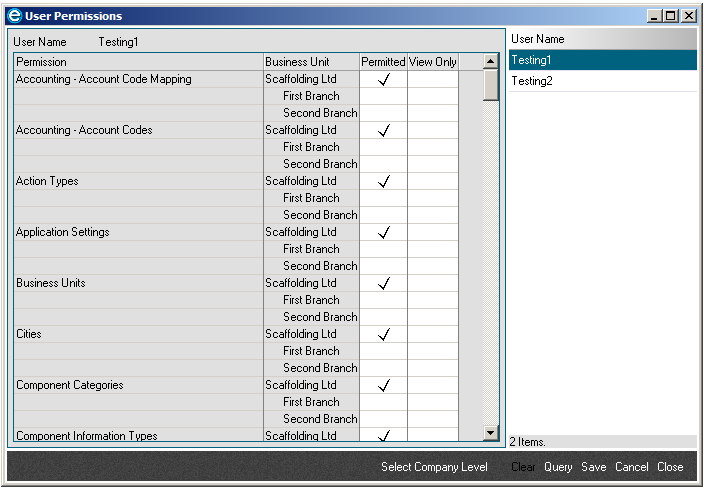Image resolution: width=704 pixels, height=489 pixels.
Task: Click the Permission column header
Action: click(138, 62)
